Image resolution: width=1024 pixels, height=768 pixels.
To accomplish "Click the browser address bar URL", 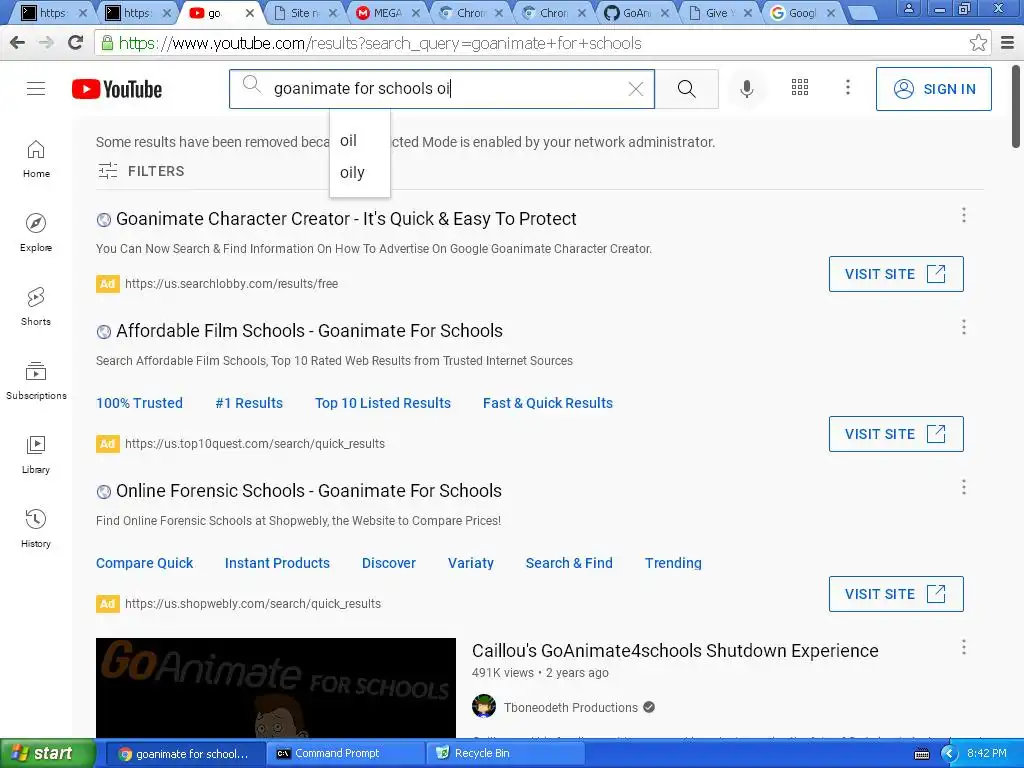I will coord(380,43).
